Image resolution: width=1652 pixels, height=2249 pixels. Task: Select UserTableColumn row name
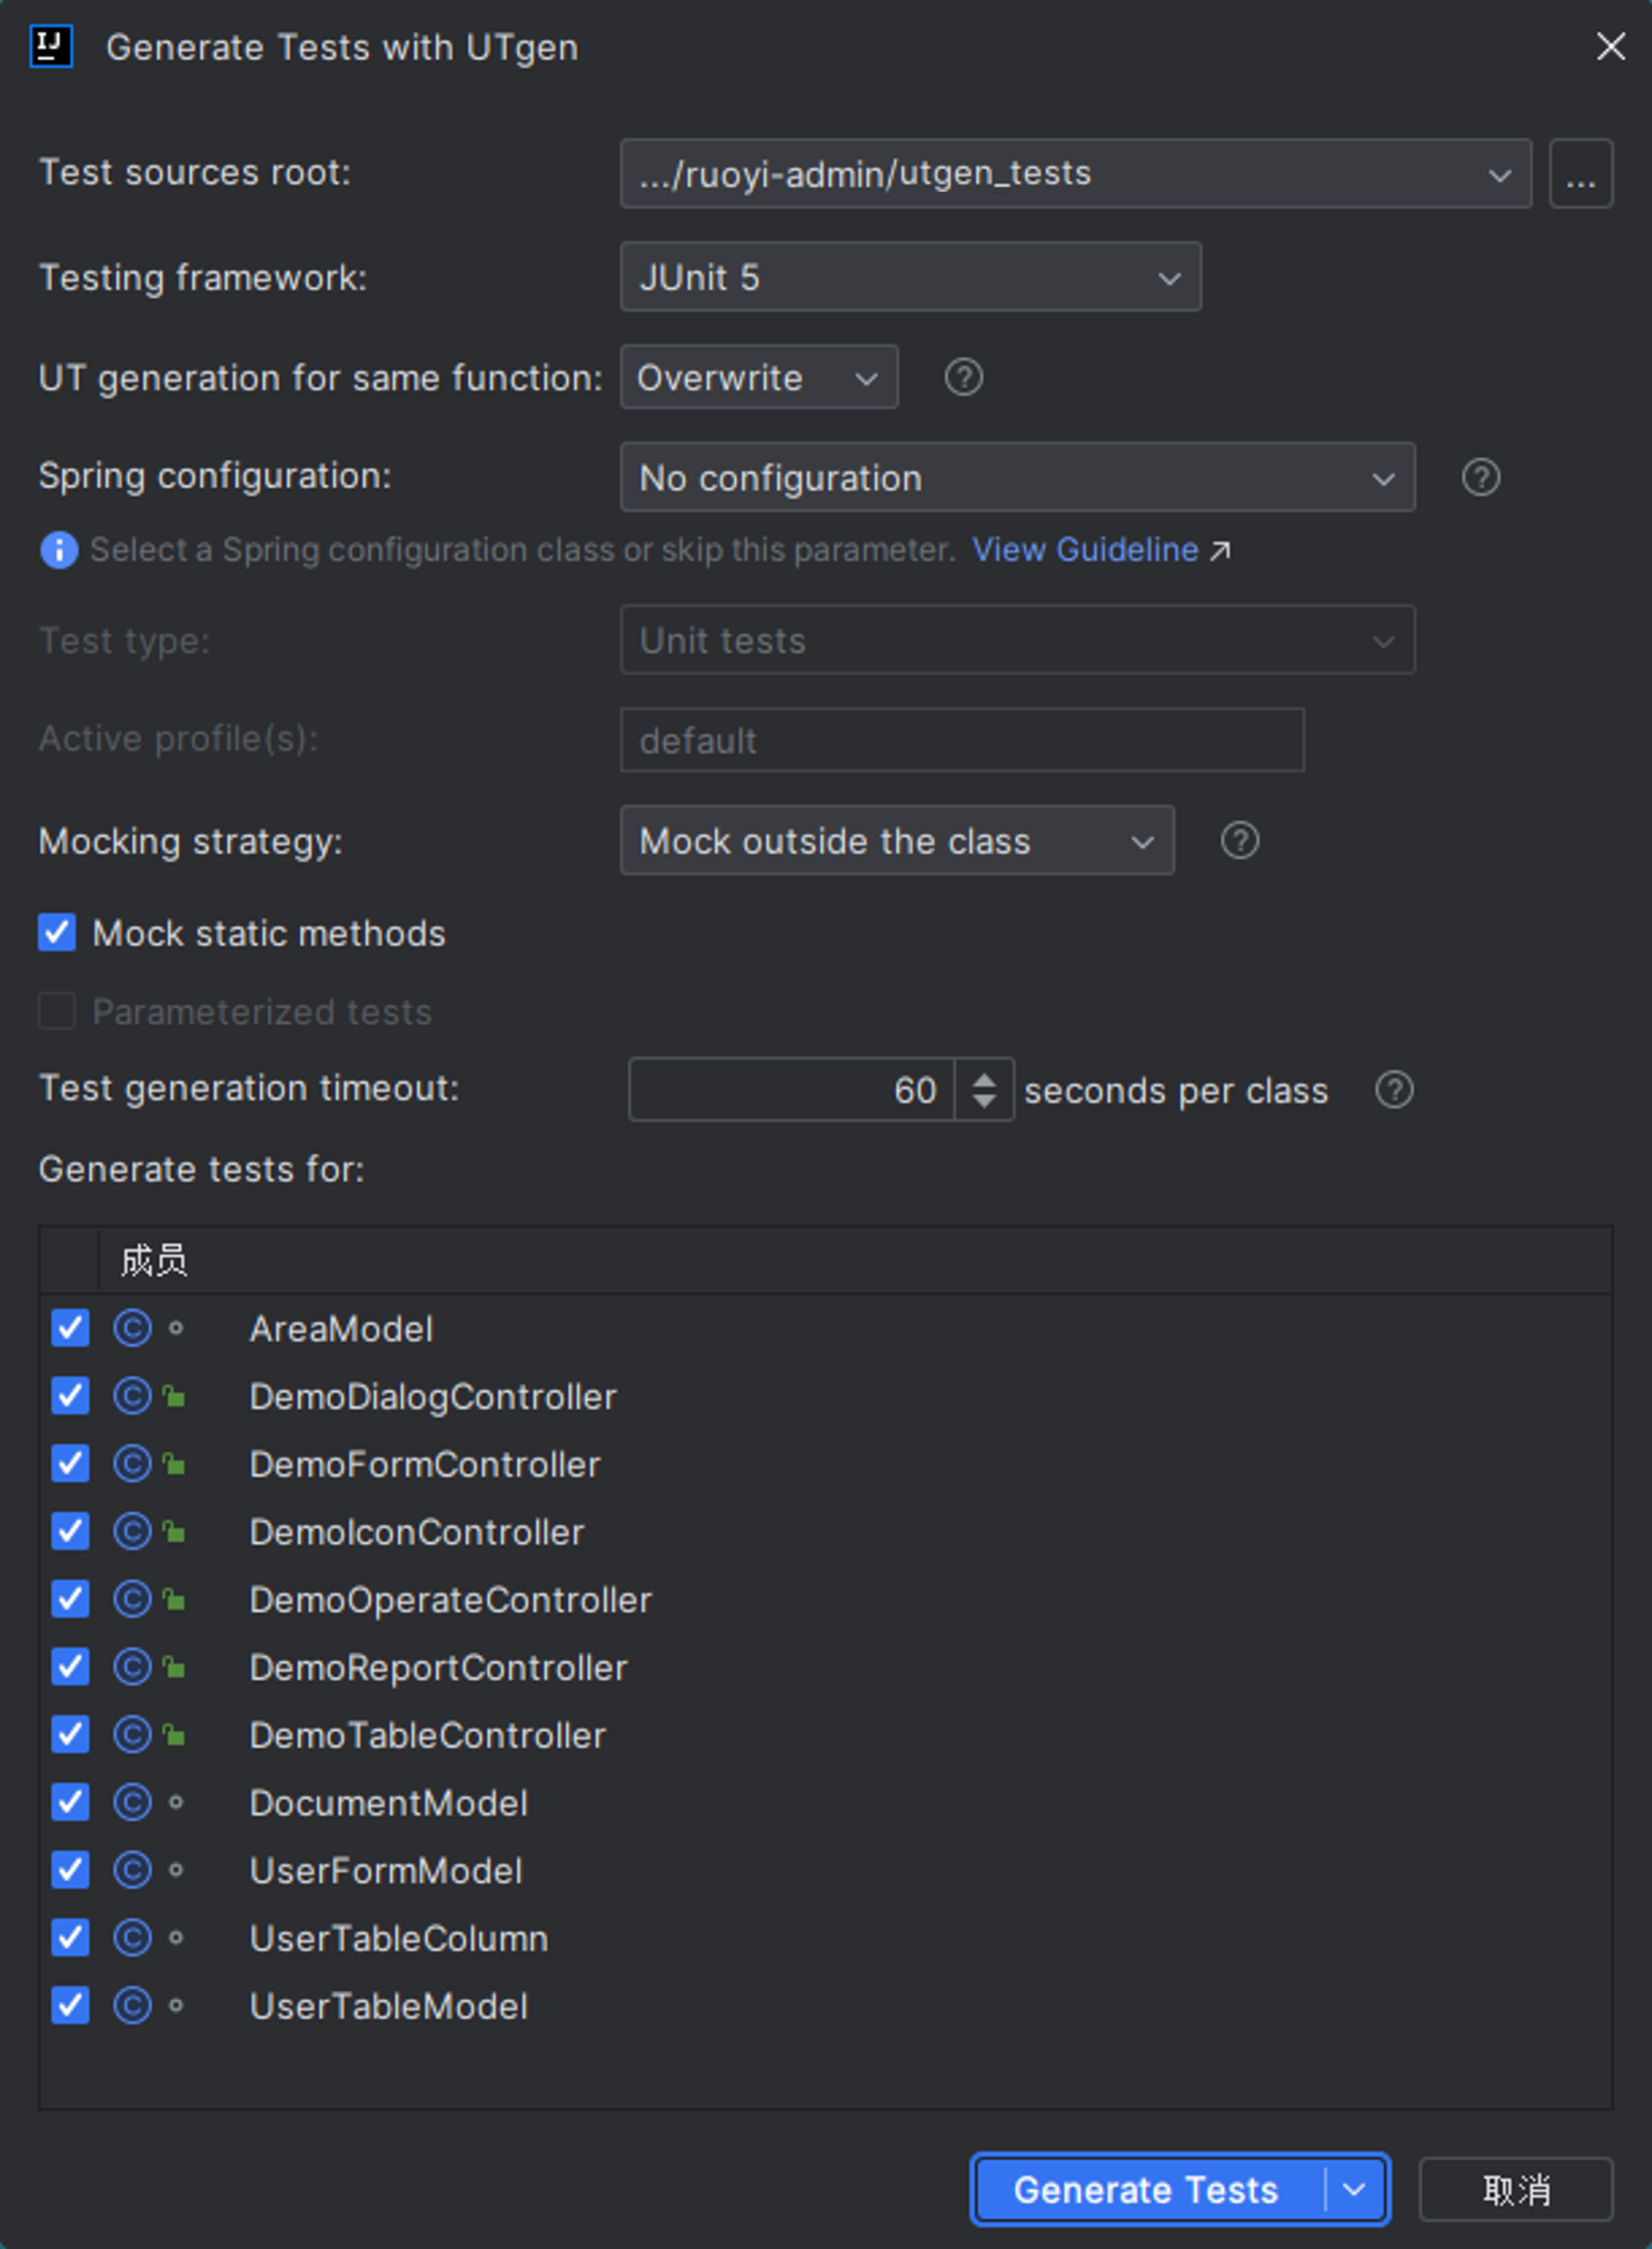pos(398,1938)
